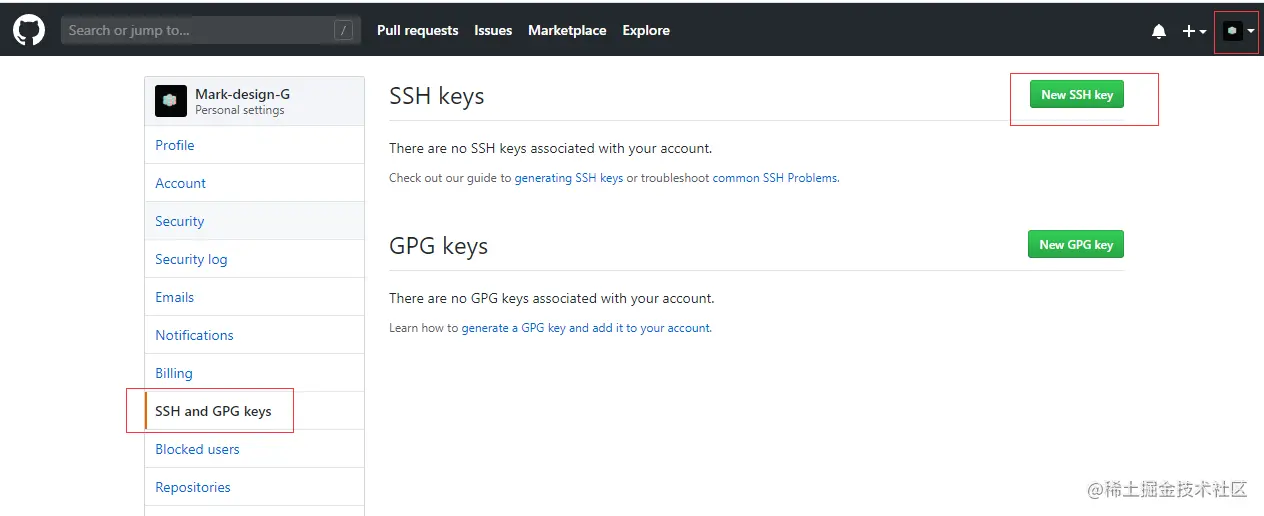Open the Issues page
The height and width of the screenshot is (516, 1264).
pyautogui.click(x=493, y=31)
